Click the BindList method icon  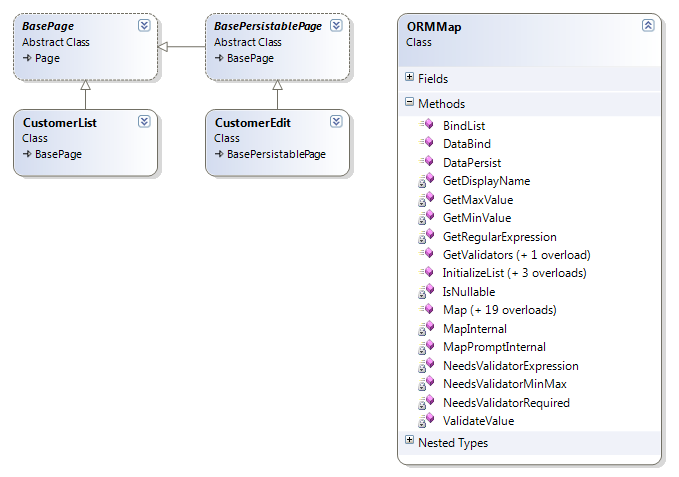[426, 125]
